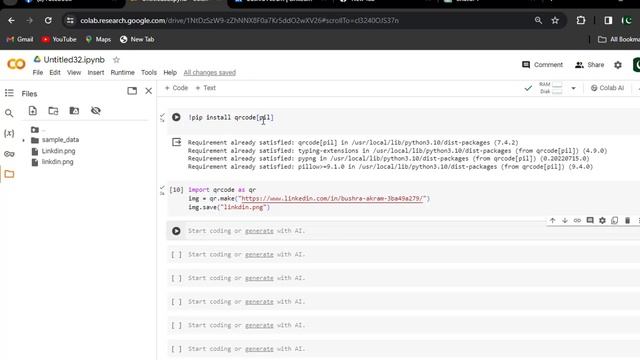This screenshot has width=640, height=360.
Task: Mirror cell in tab icon
Action: 615,220
